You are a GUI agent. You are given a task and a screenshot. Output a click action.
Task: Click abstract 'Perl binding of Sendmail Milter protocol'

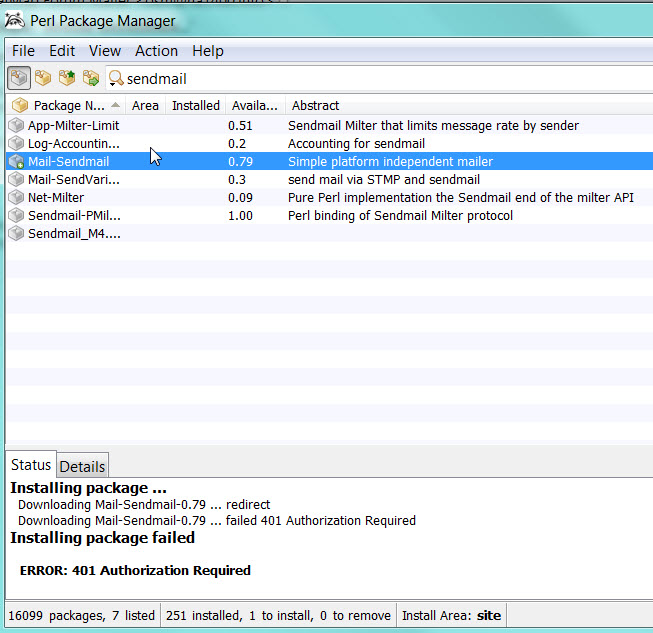pyautogui.click(x=400, y=216)
